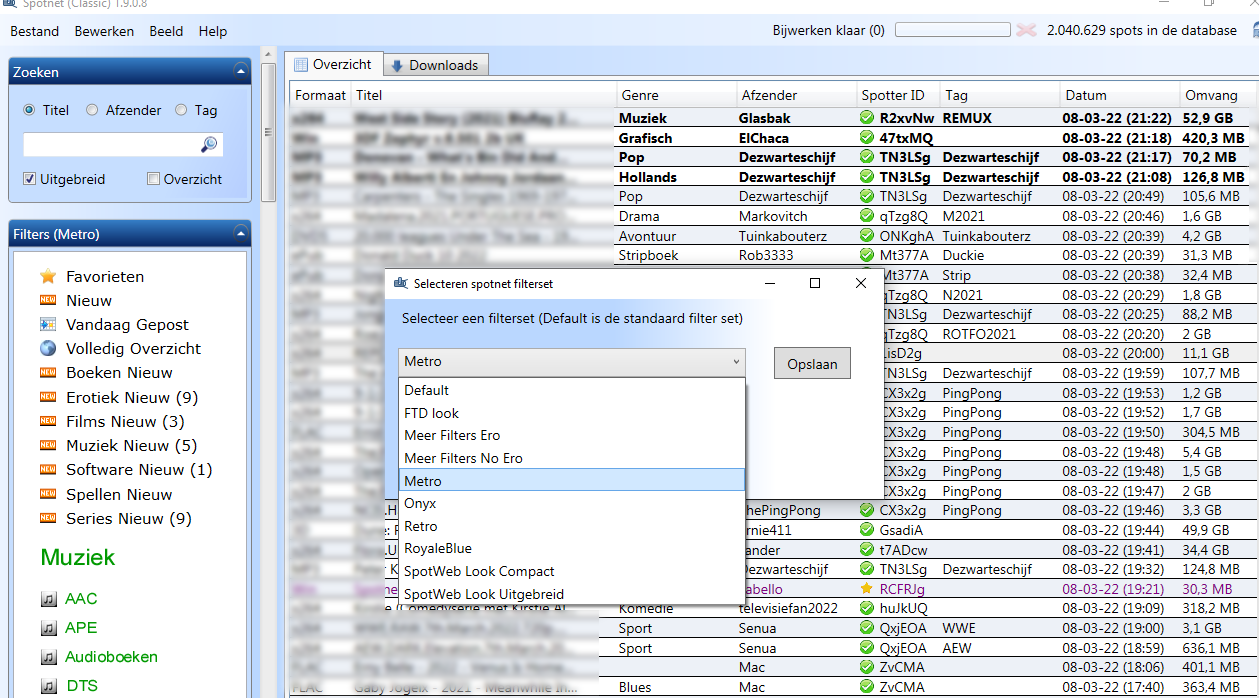
Task: Click the Software Nieuw (1) icon
Action: [x=48, y=469]
